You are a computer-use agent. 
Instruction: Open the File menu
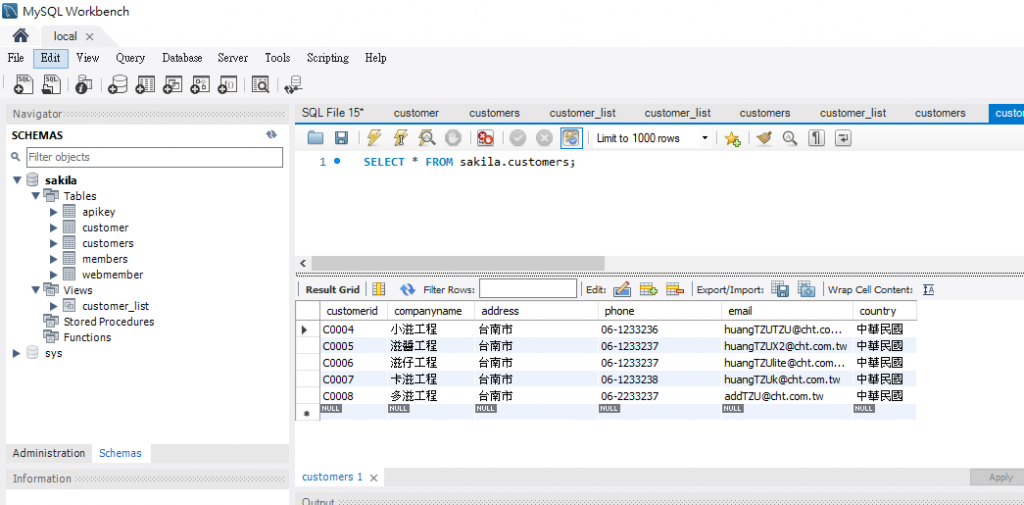coord(16,57)
